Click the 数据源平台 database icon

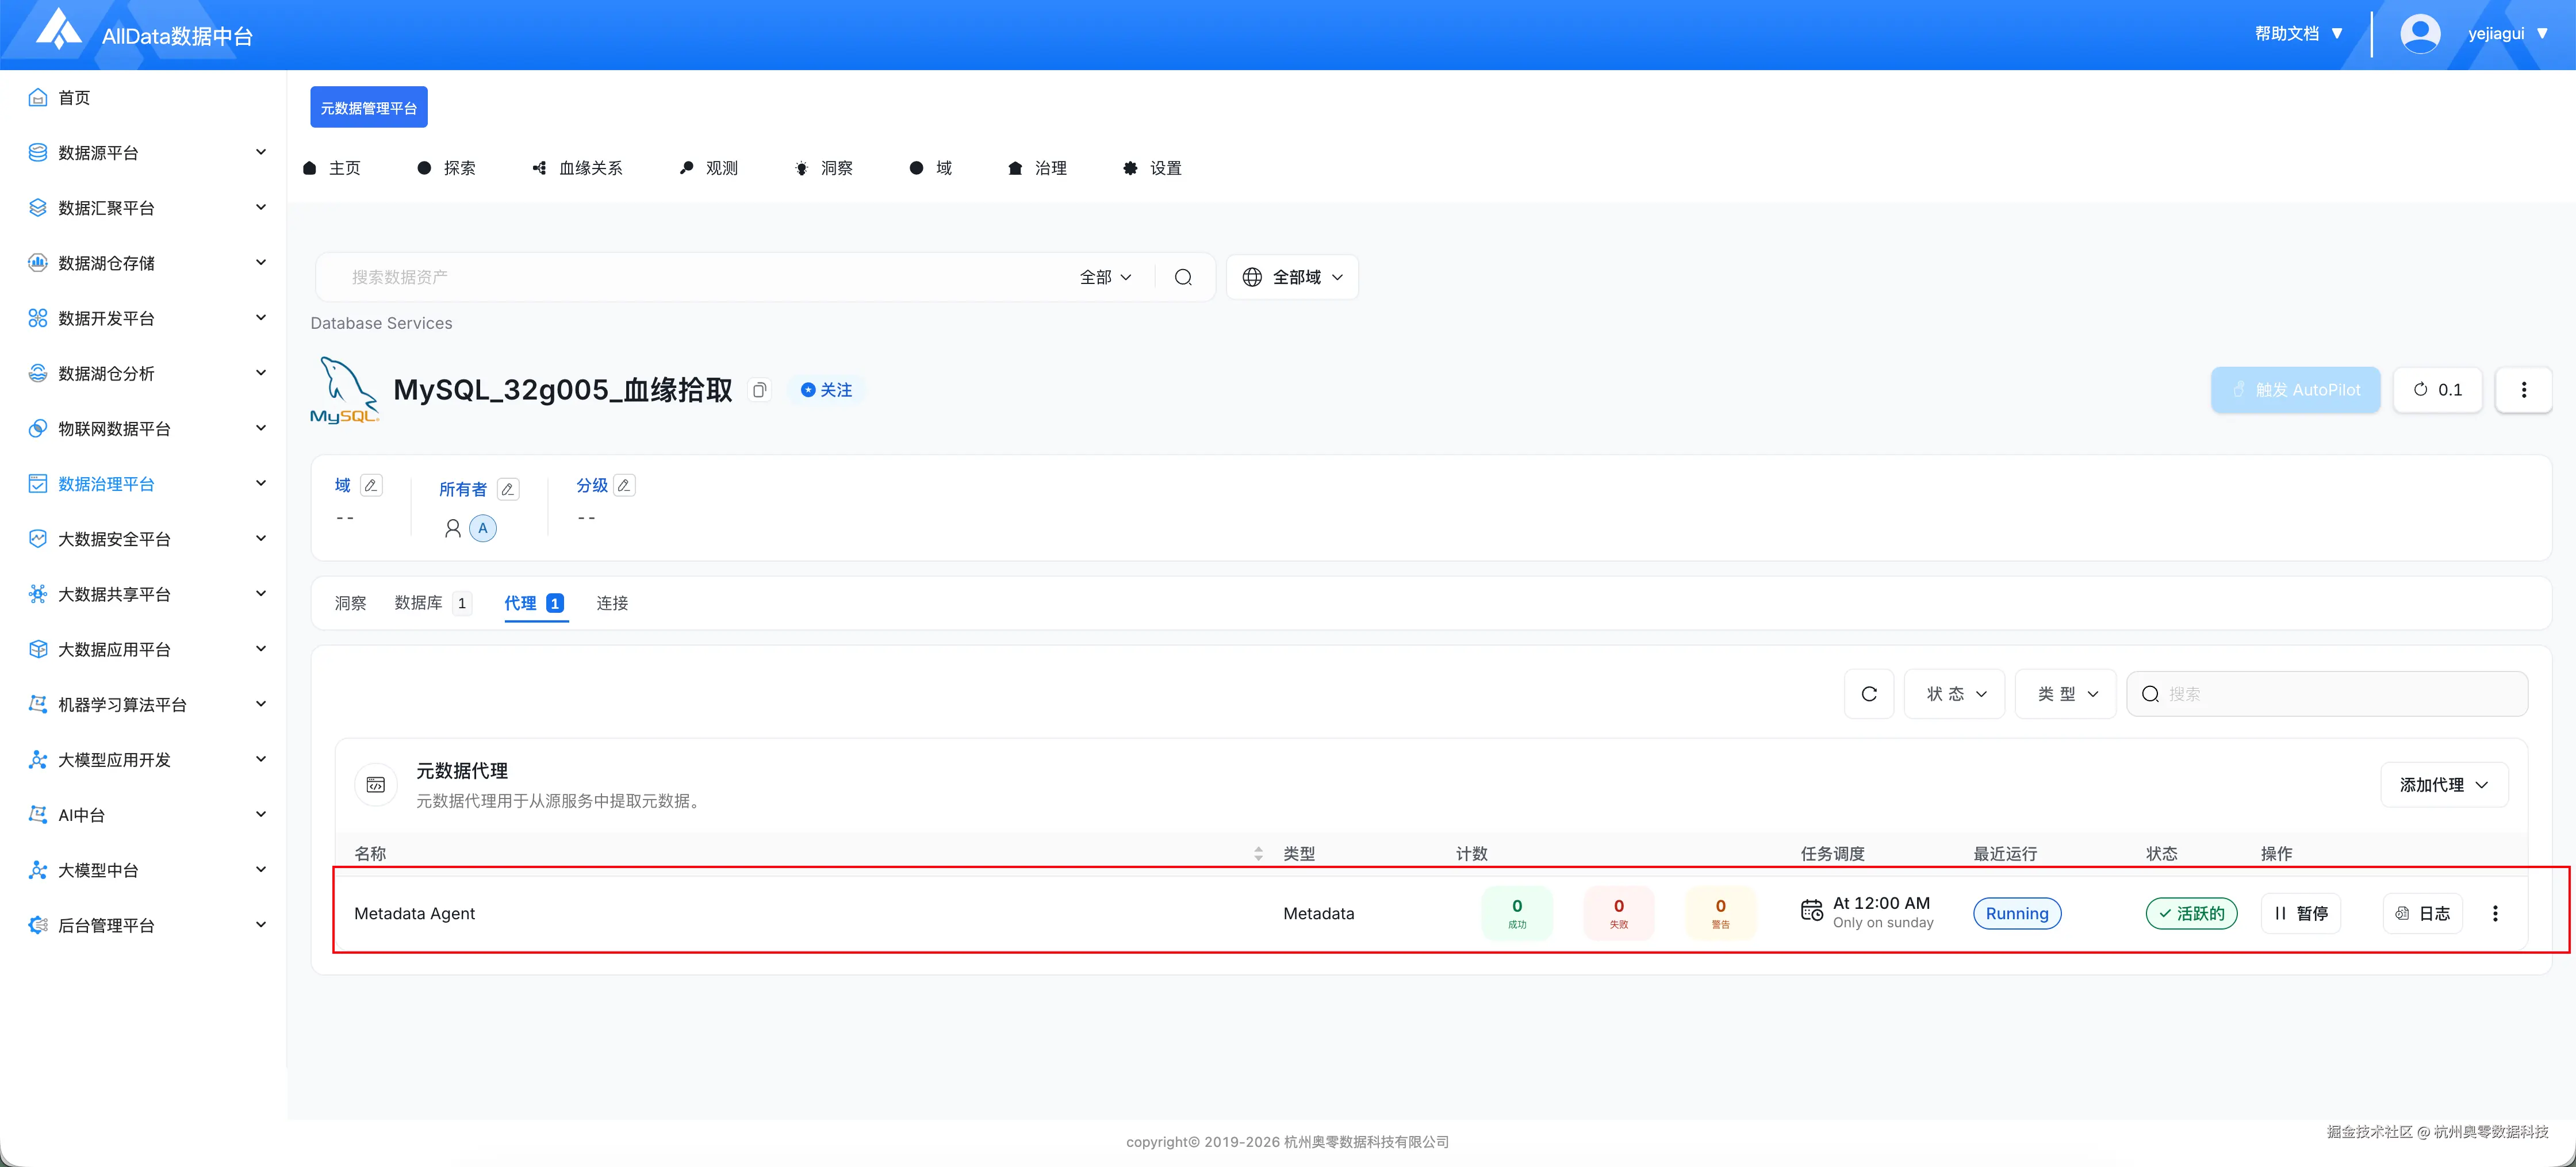pyautogui.click(x=38, y=152)
